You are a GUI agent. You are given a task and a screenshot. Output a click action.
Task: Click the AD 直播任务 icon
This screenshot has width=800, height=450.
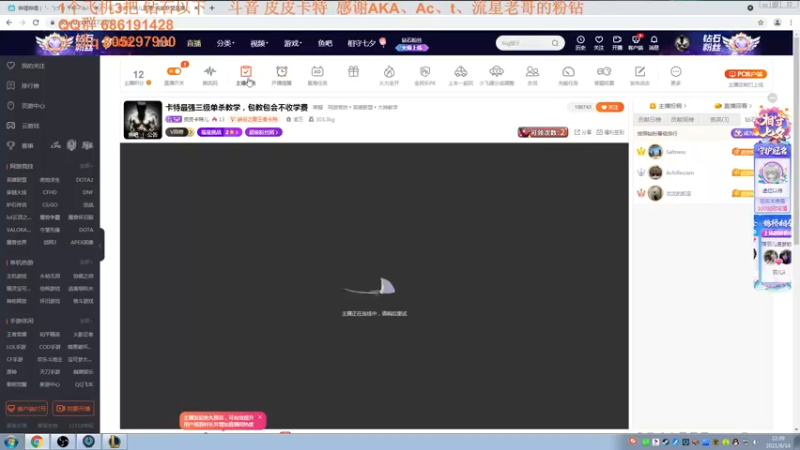pyautogui.click(x=317, y=71)
